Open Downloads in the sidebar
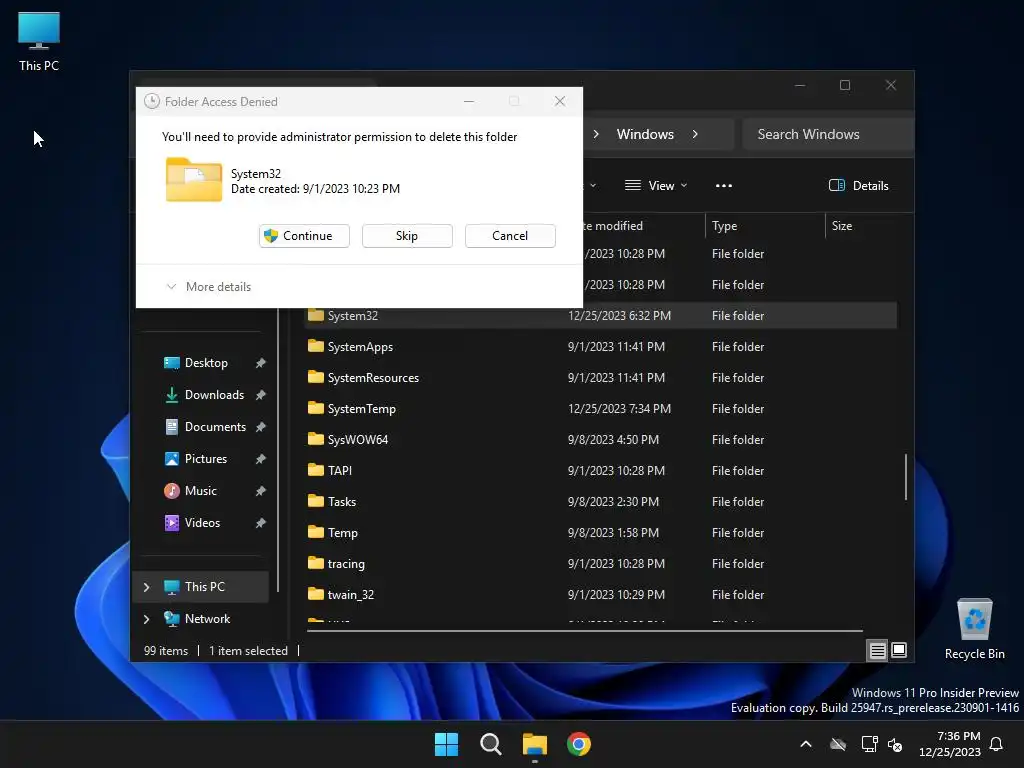The image size is (1024, 768). [x=205, y=395]
